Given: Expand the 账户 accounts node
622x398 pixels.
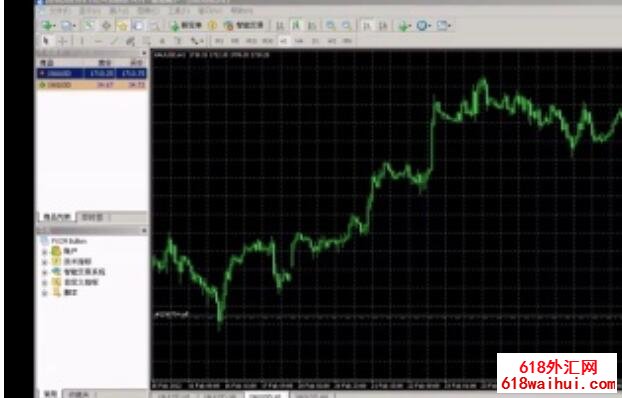Looking at the screenshot, I should point(44,252).
